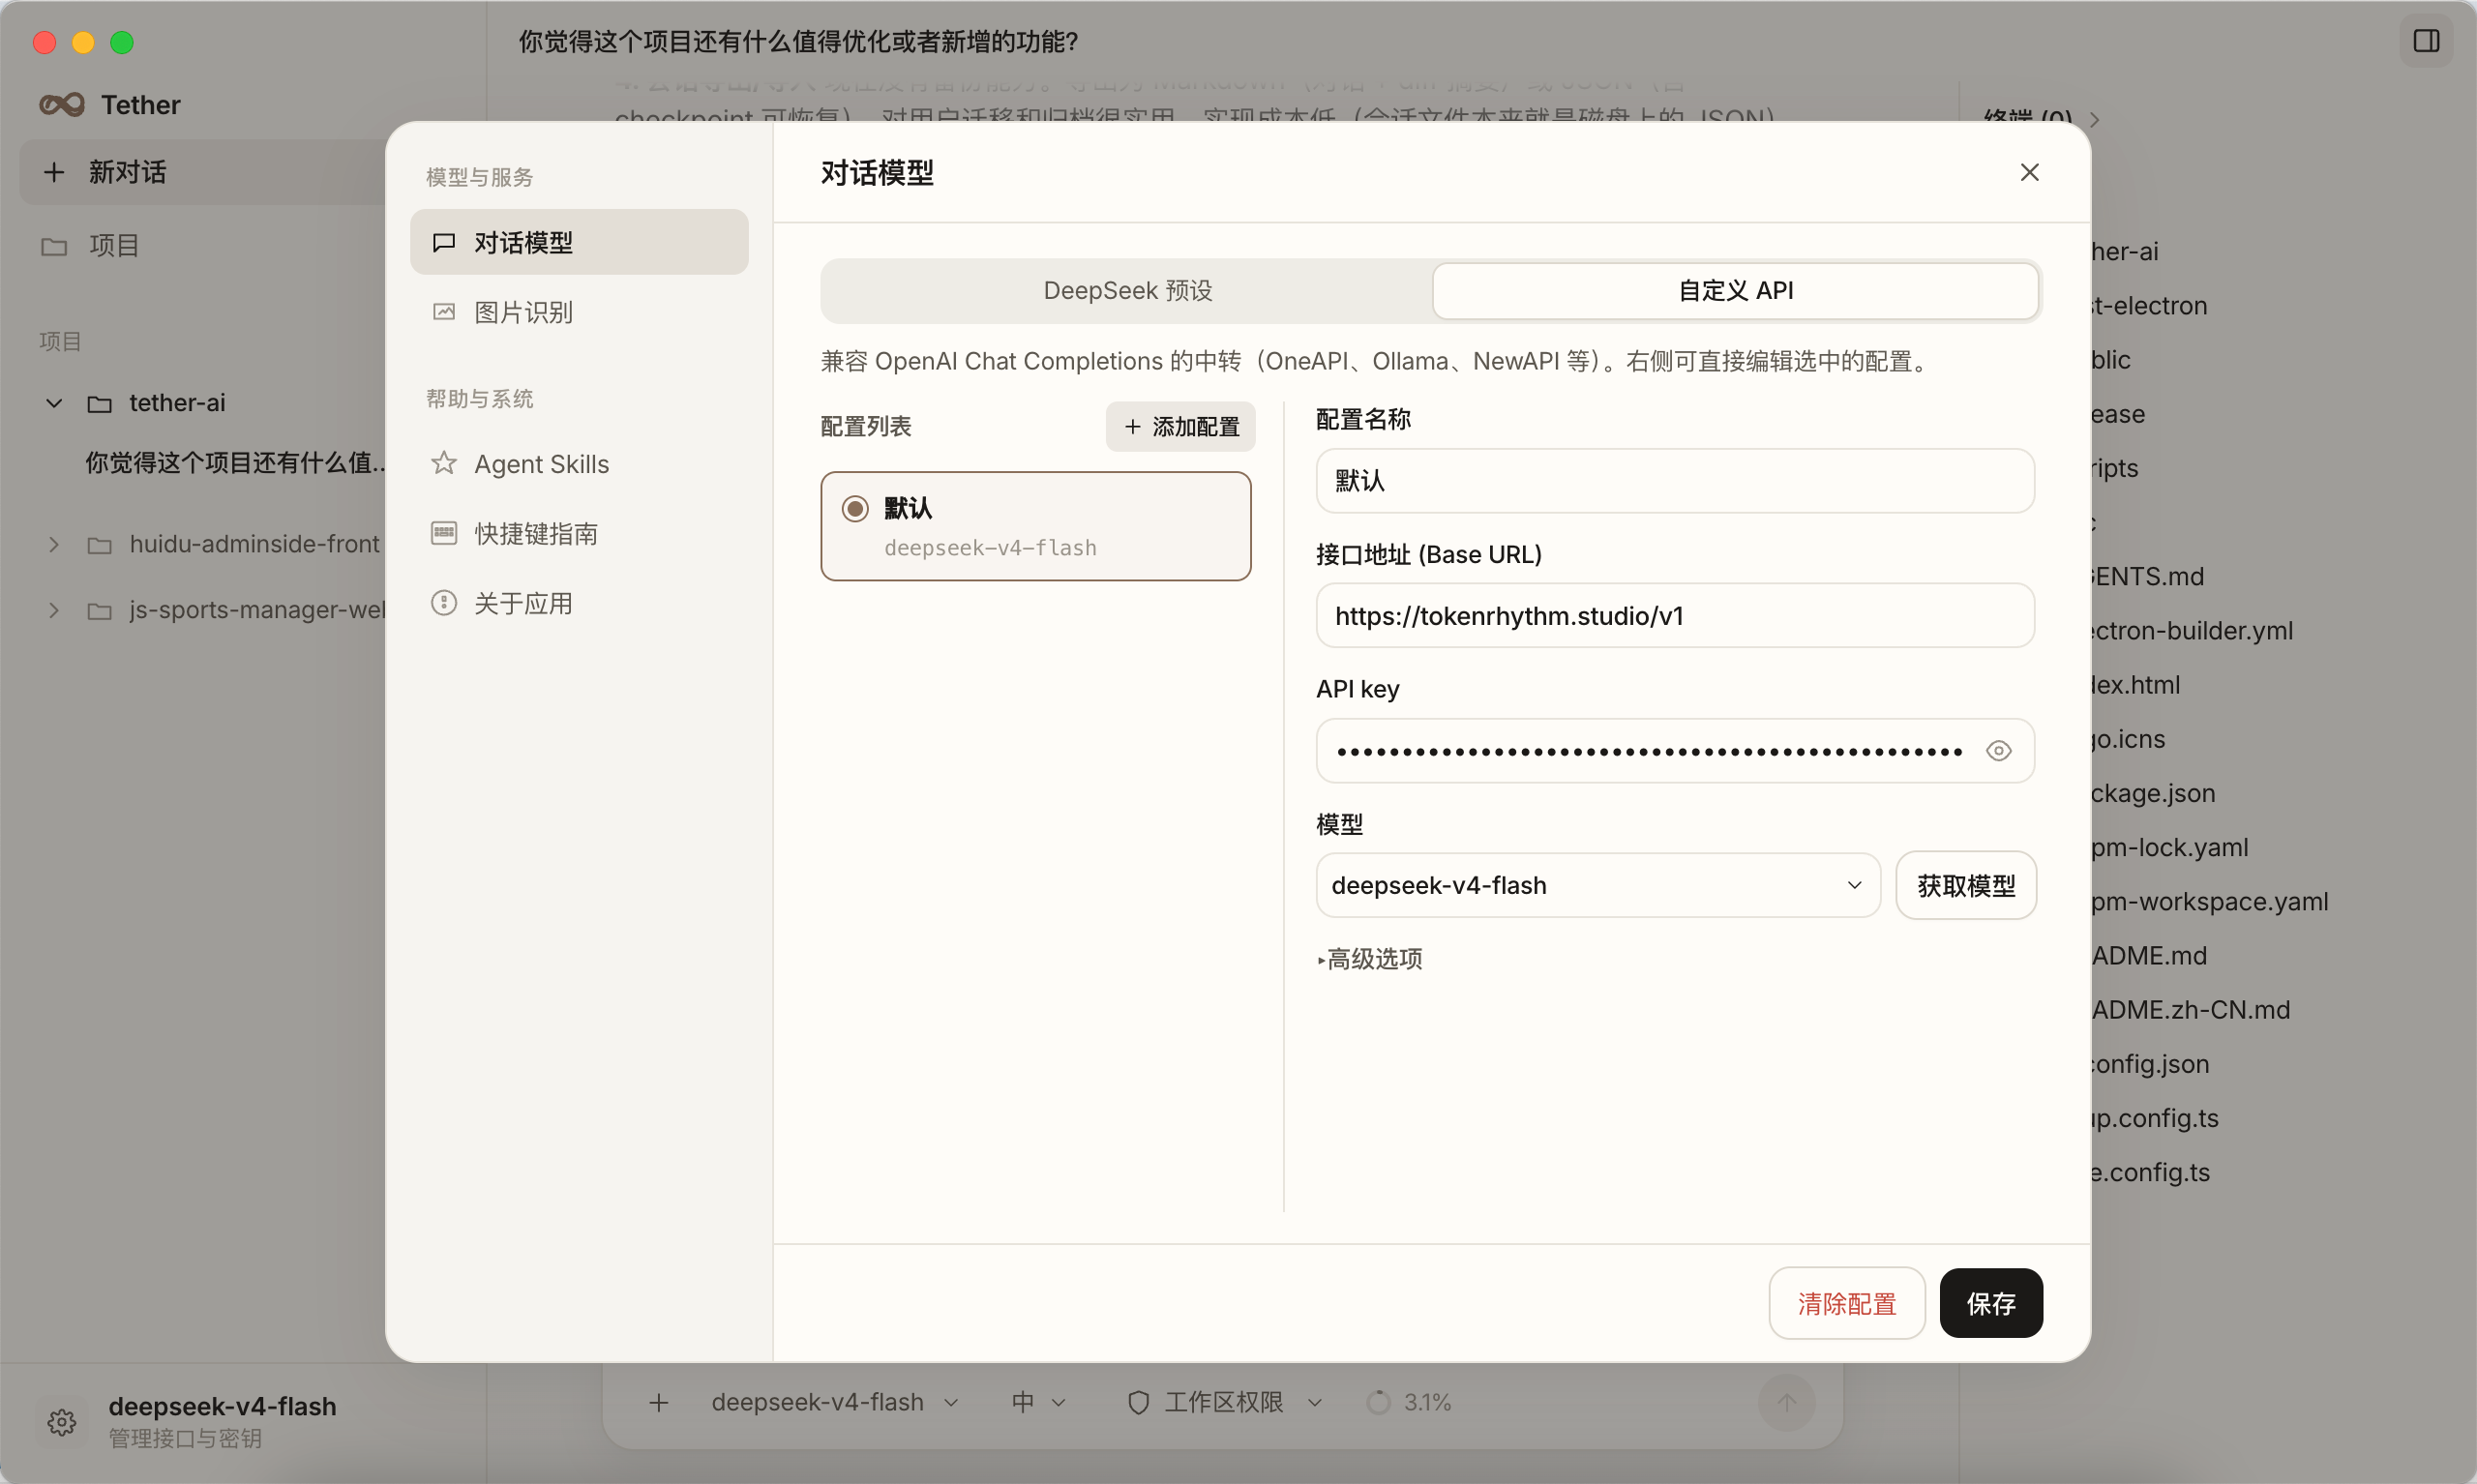Click the 3.1% context usage indicator
The image size is (2477, 1484).
pos(1409,1403)
